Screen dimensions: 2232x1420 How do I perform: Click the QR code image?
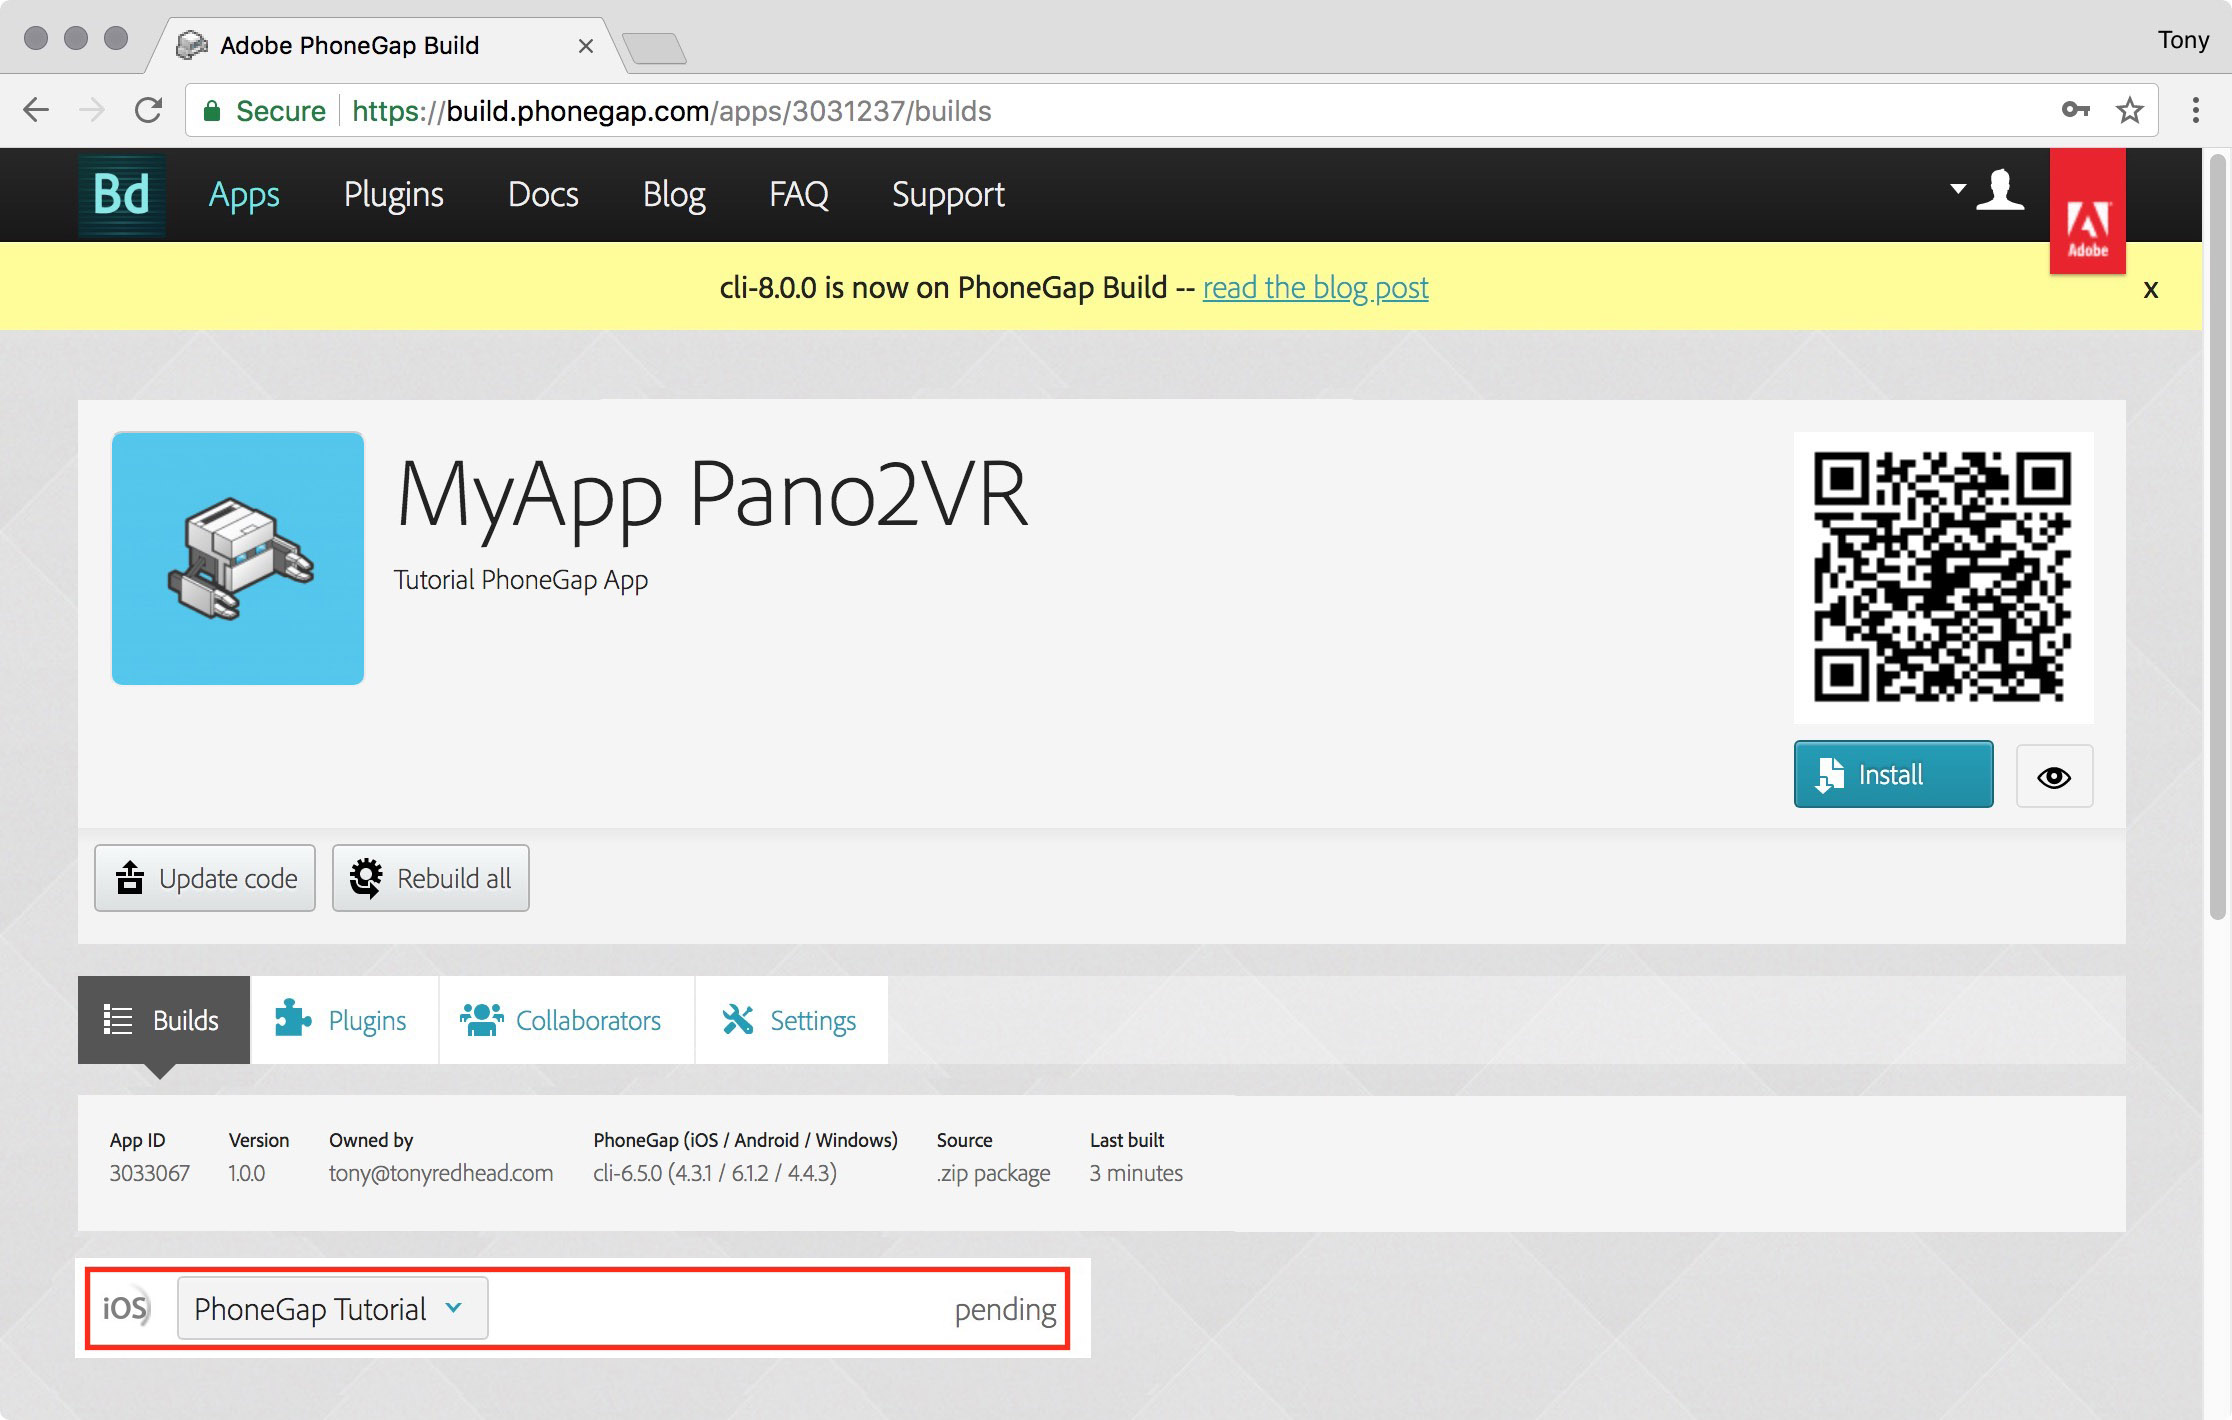pyautogui.click(x=1943, y=577)
